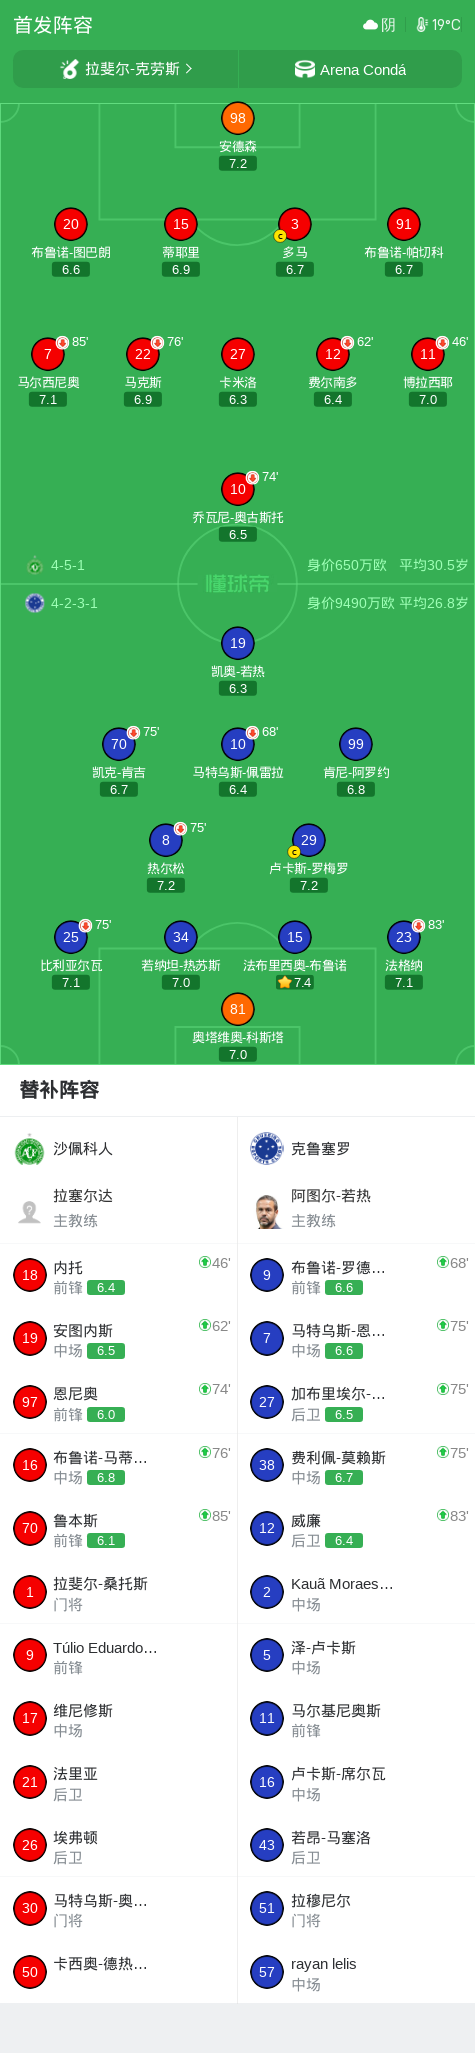475x2053 pixels.
Task: Tap the 4-2-3-1 formation label
Action: 75,603
